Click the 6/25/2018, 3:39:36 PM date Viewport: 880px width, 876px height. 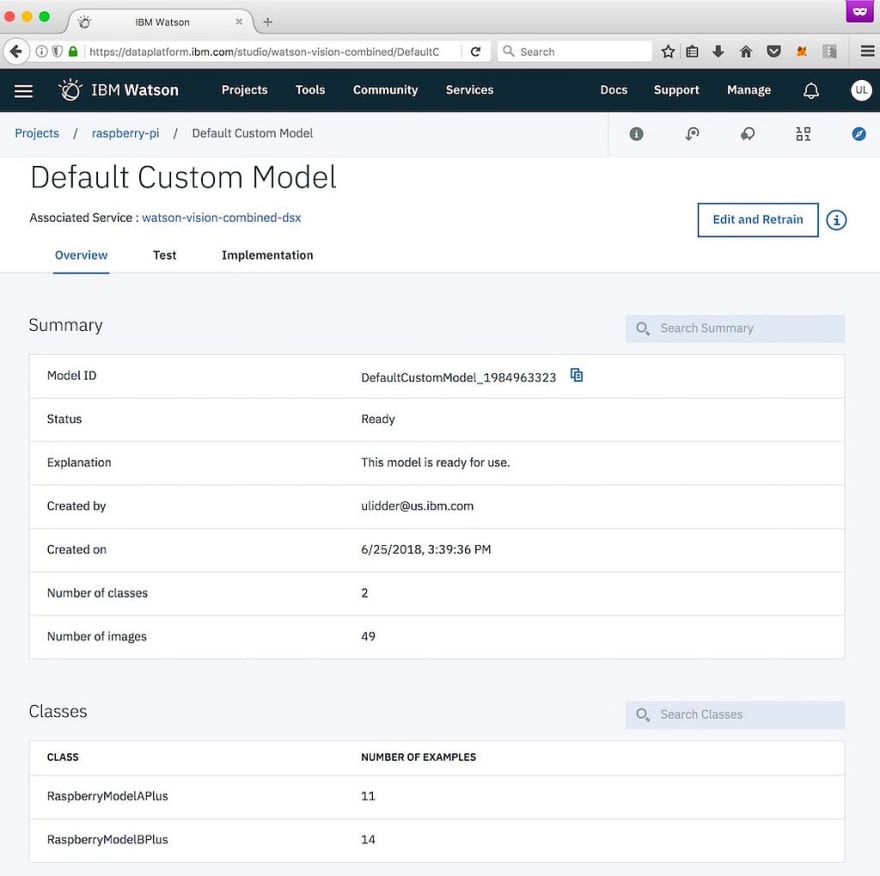(x=425, y=549)
